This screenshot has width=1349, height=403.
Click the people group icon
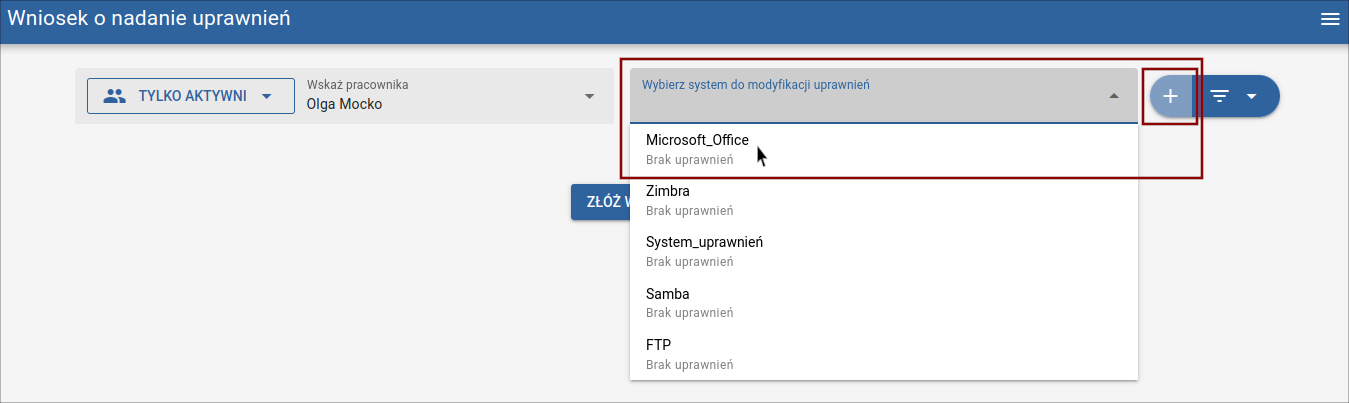(x=115, y=96)
